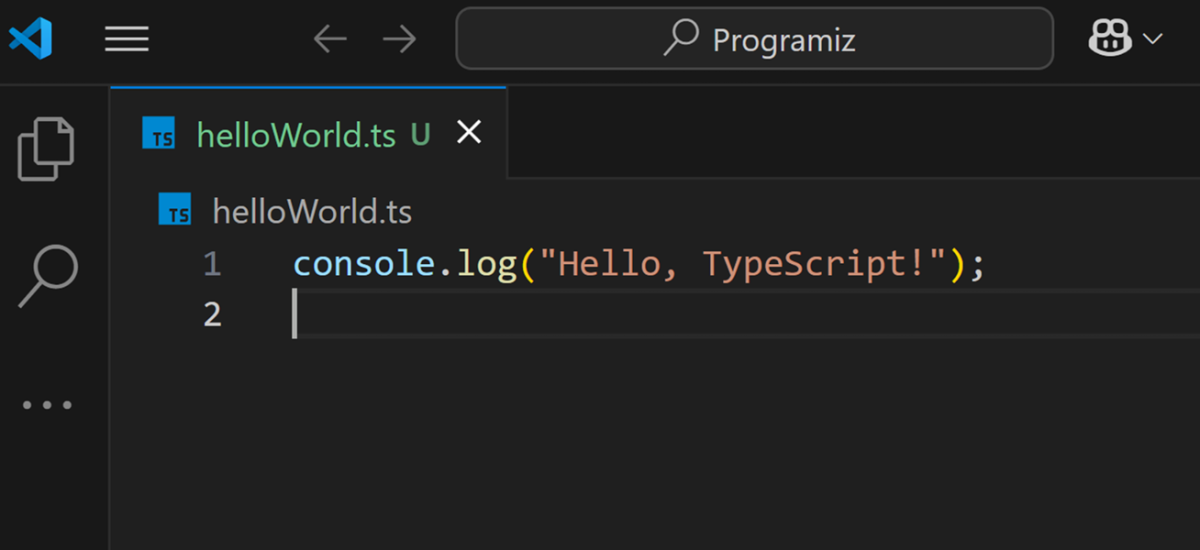This screenshot has width=1200, height=550.
Task: Click the Programiz command center search box
Action: coord(754,39)
